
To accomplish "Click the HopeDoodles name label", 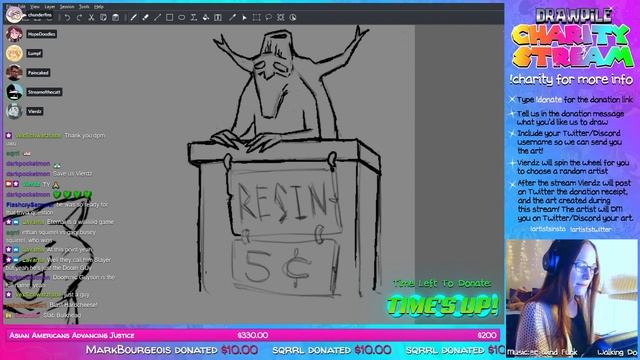I will point(42,34).
